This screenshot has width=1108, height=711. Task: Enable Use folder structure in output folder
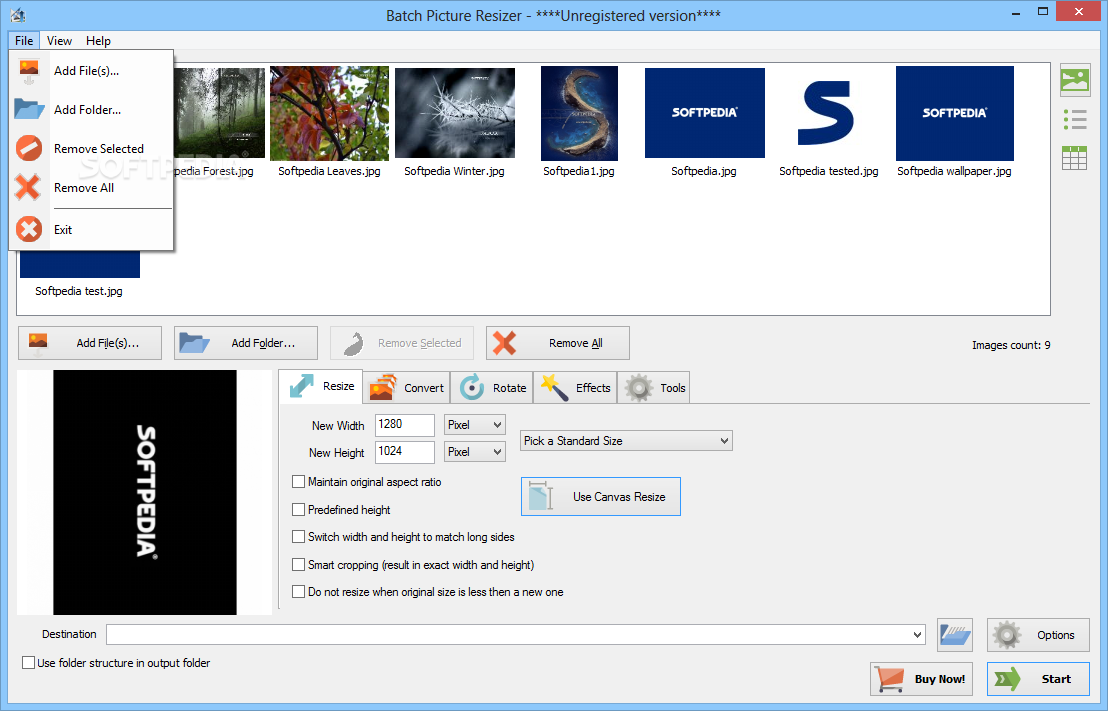click(28, 663)
